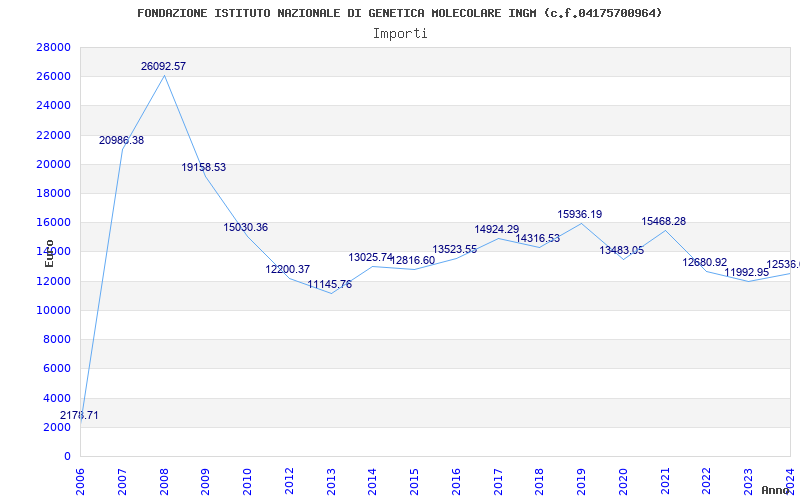Click the x-axis year 2013
The image size is (800, 500).
tap(331, 482)
